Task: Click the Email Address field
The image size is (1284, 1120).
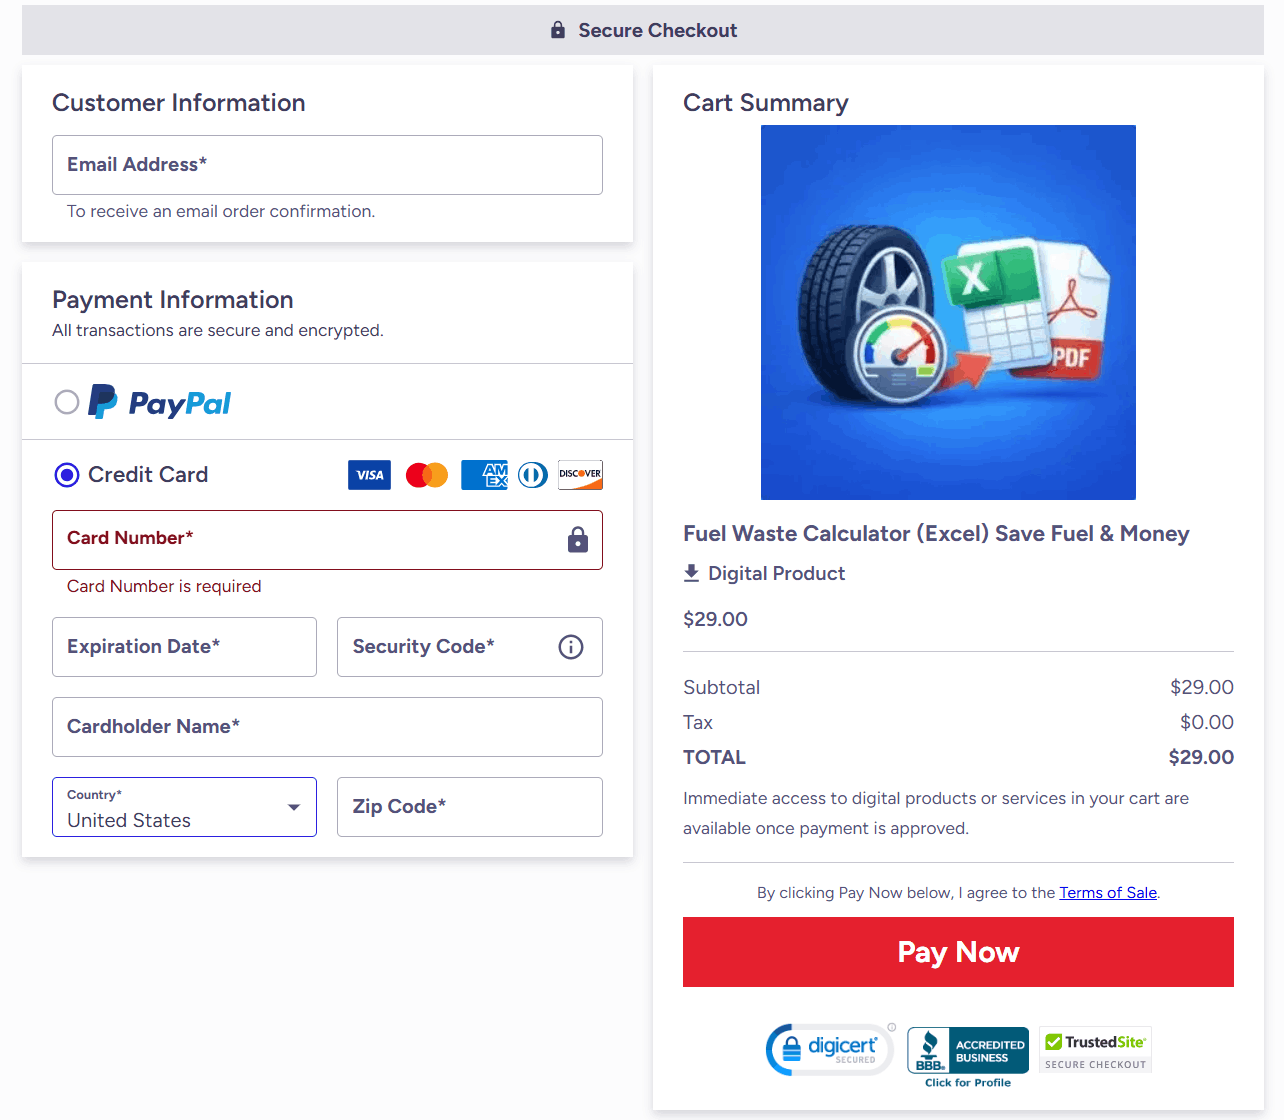Action: tap(327, 165)
